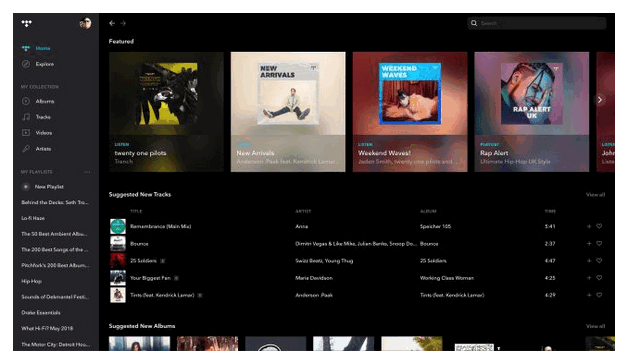Open Artists in My Collection
Screen dimensions: 625x361
point(43,149)
